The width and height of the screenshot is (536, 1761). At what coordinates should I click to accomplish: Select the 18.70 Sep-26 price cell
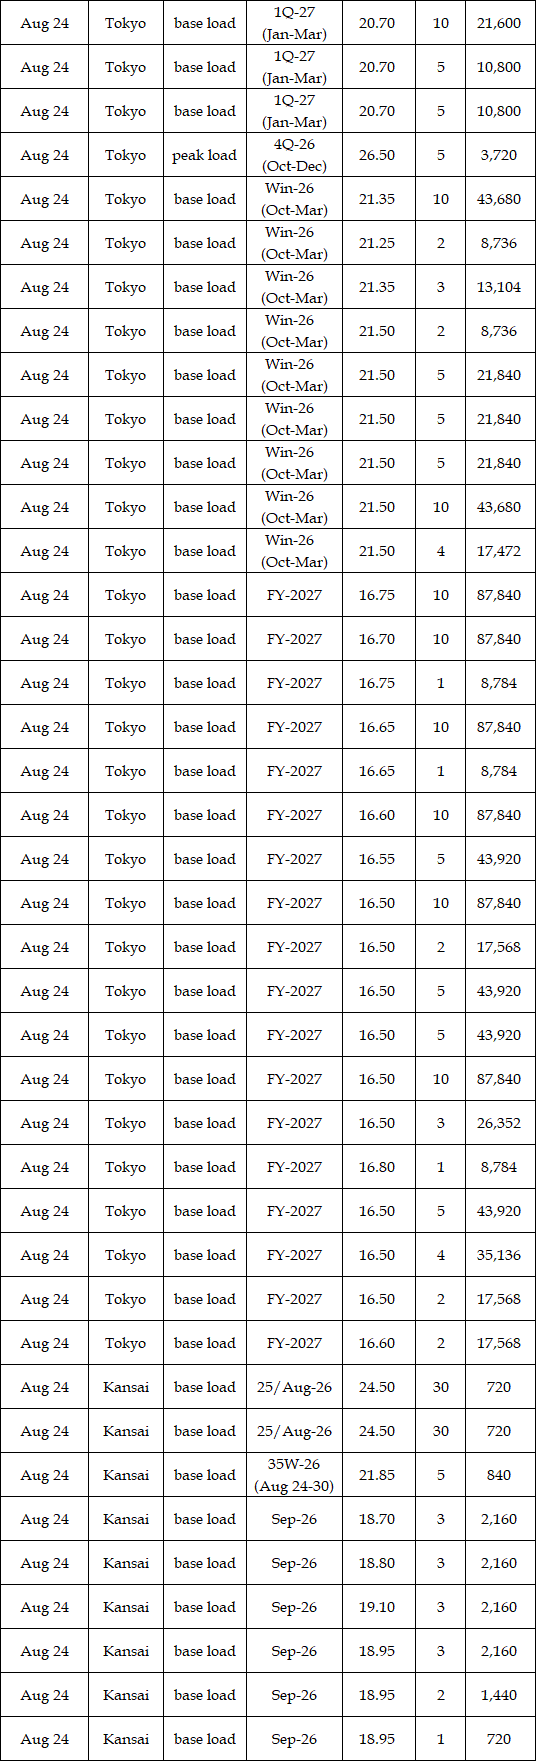[x=377, y=1519]
